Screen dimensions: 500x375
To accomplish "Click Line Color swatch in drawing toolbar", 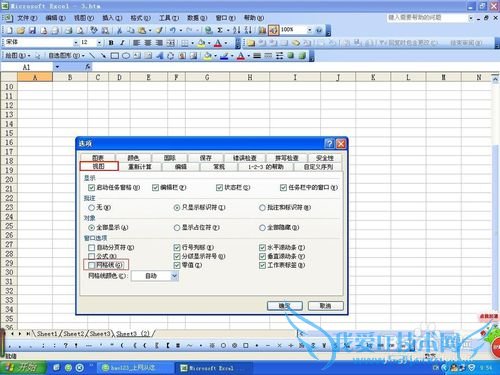I will (224, 56).
